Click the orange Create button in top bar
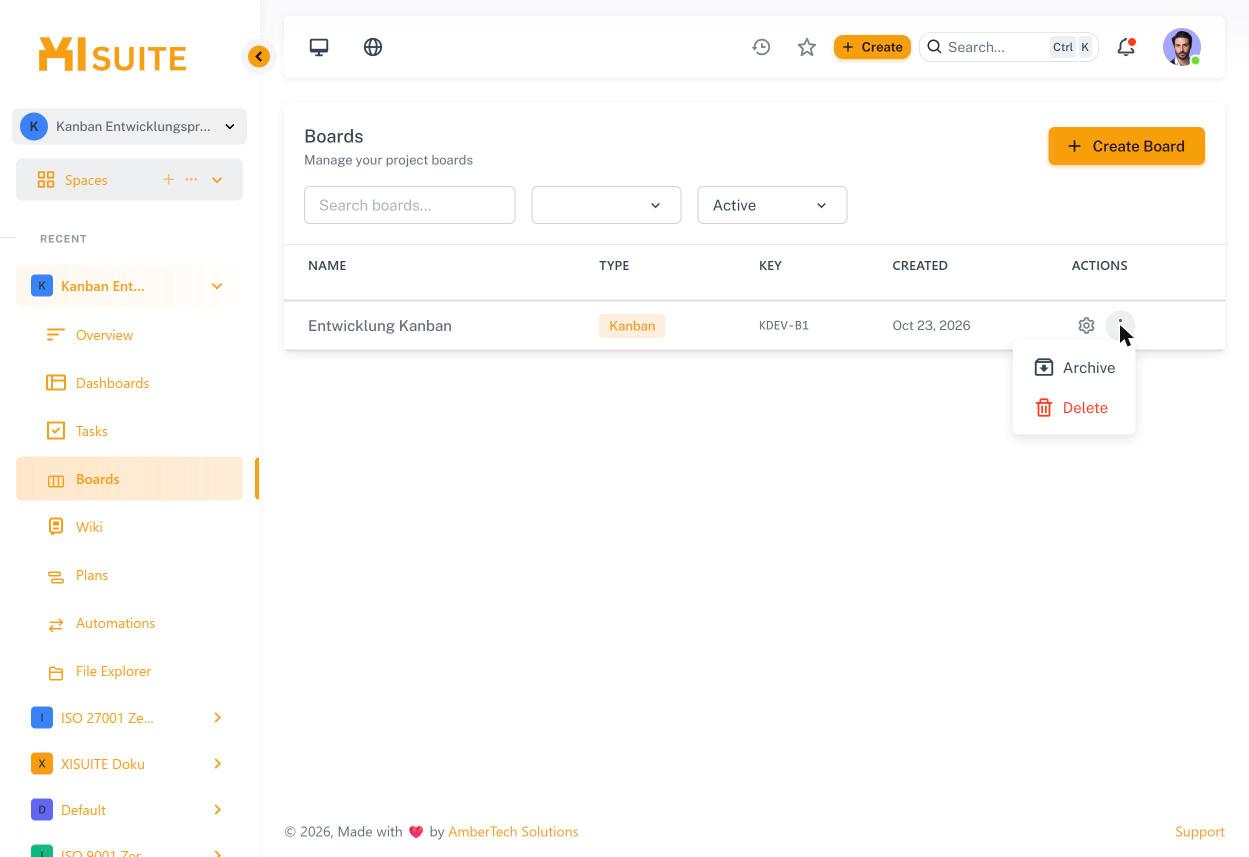 (x=872, y=47)
